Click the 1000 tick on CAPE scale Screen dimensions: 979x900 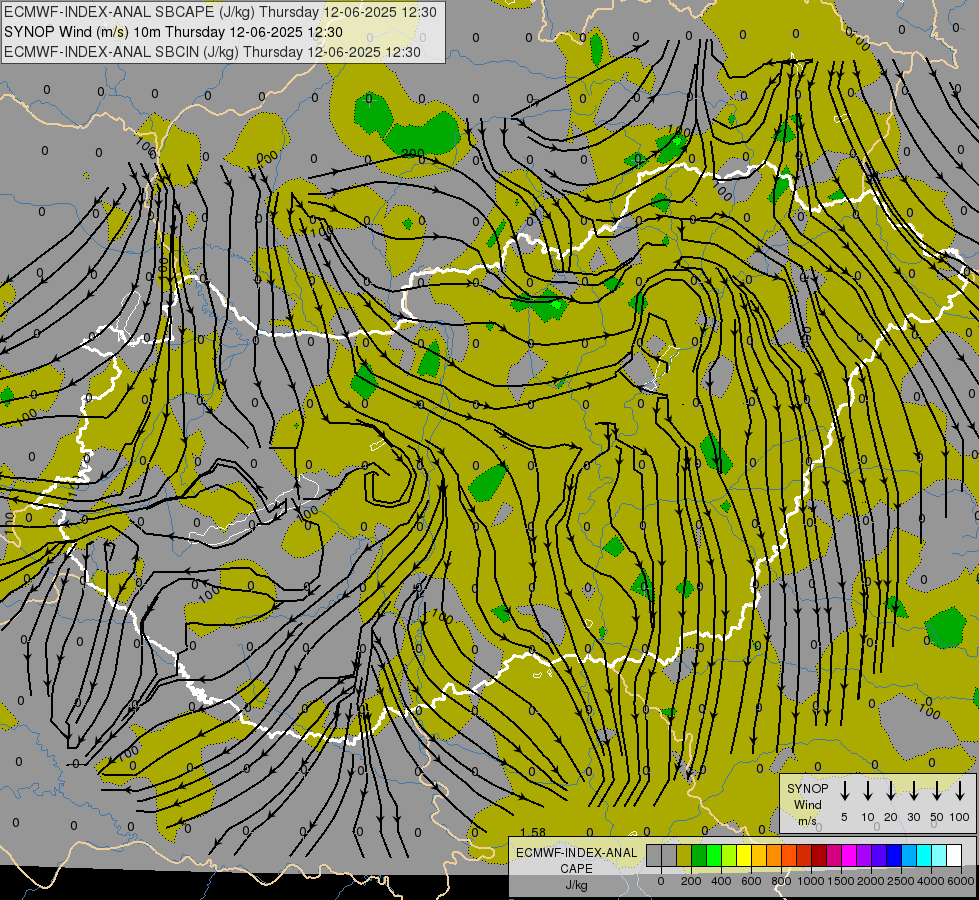[811, 881]
